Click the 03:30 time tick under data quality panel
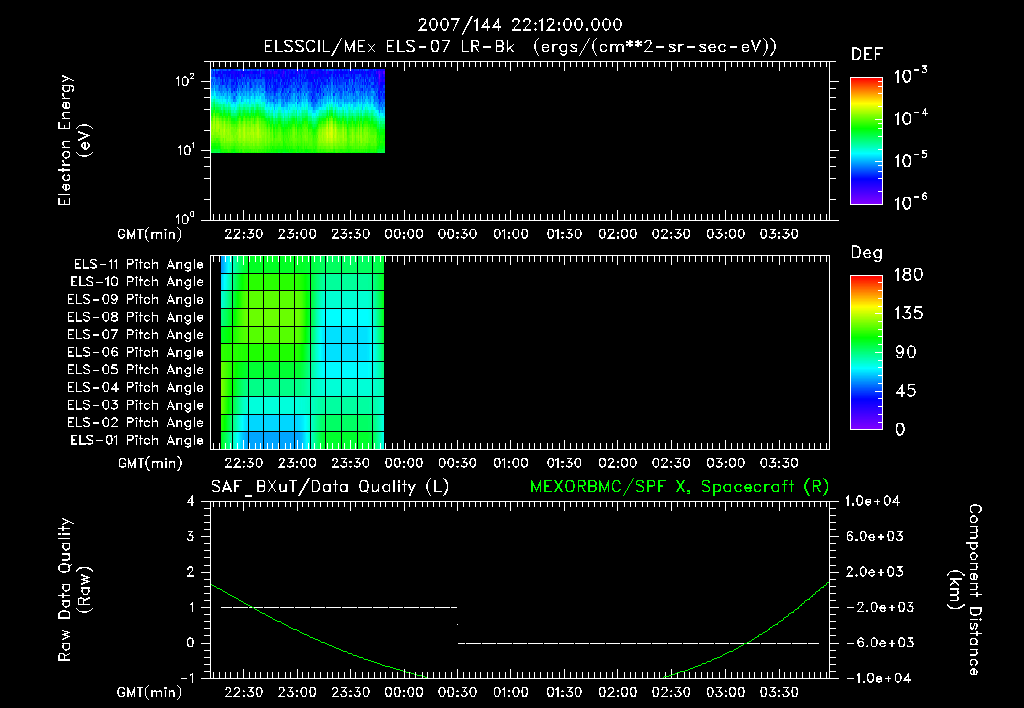The height and width of the screenshot is (708, 1024). pos(779,692)
